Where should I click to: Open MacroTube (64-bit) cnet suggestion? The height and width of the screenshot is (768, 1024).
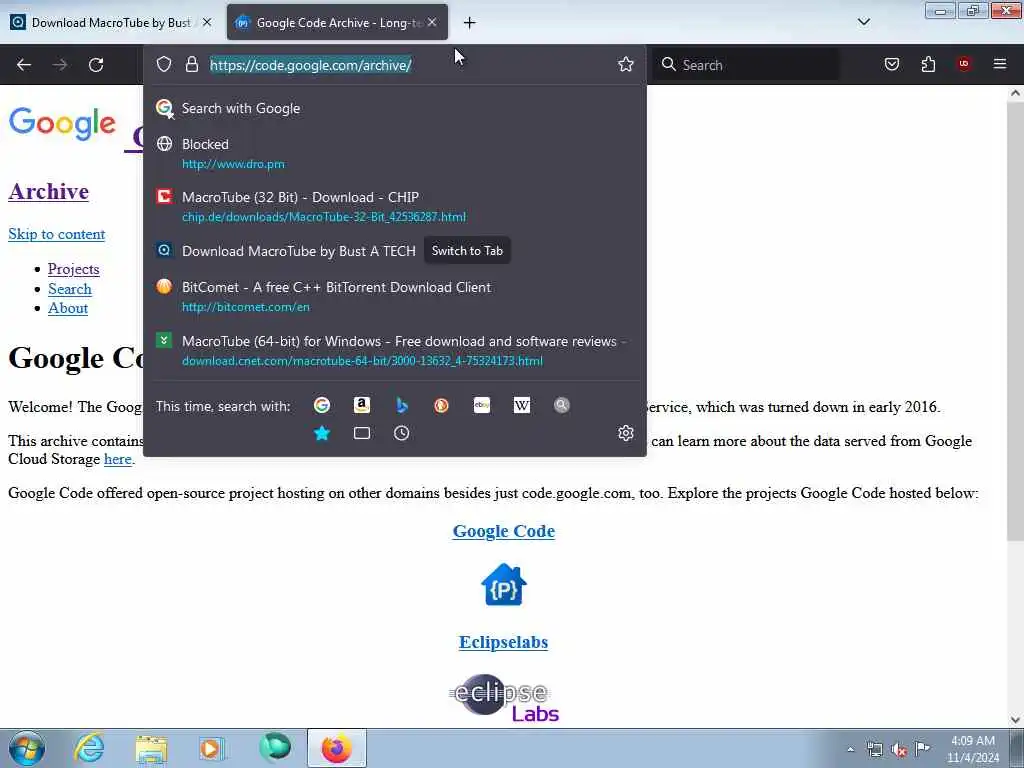pos(394,350)
